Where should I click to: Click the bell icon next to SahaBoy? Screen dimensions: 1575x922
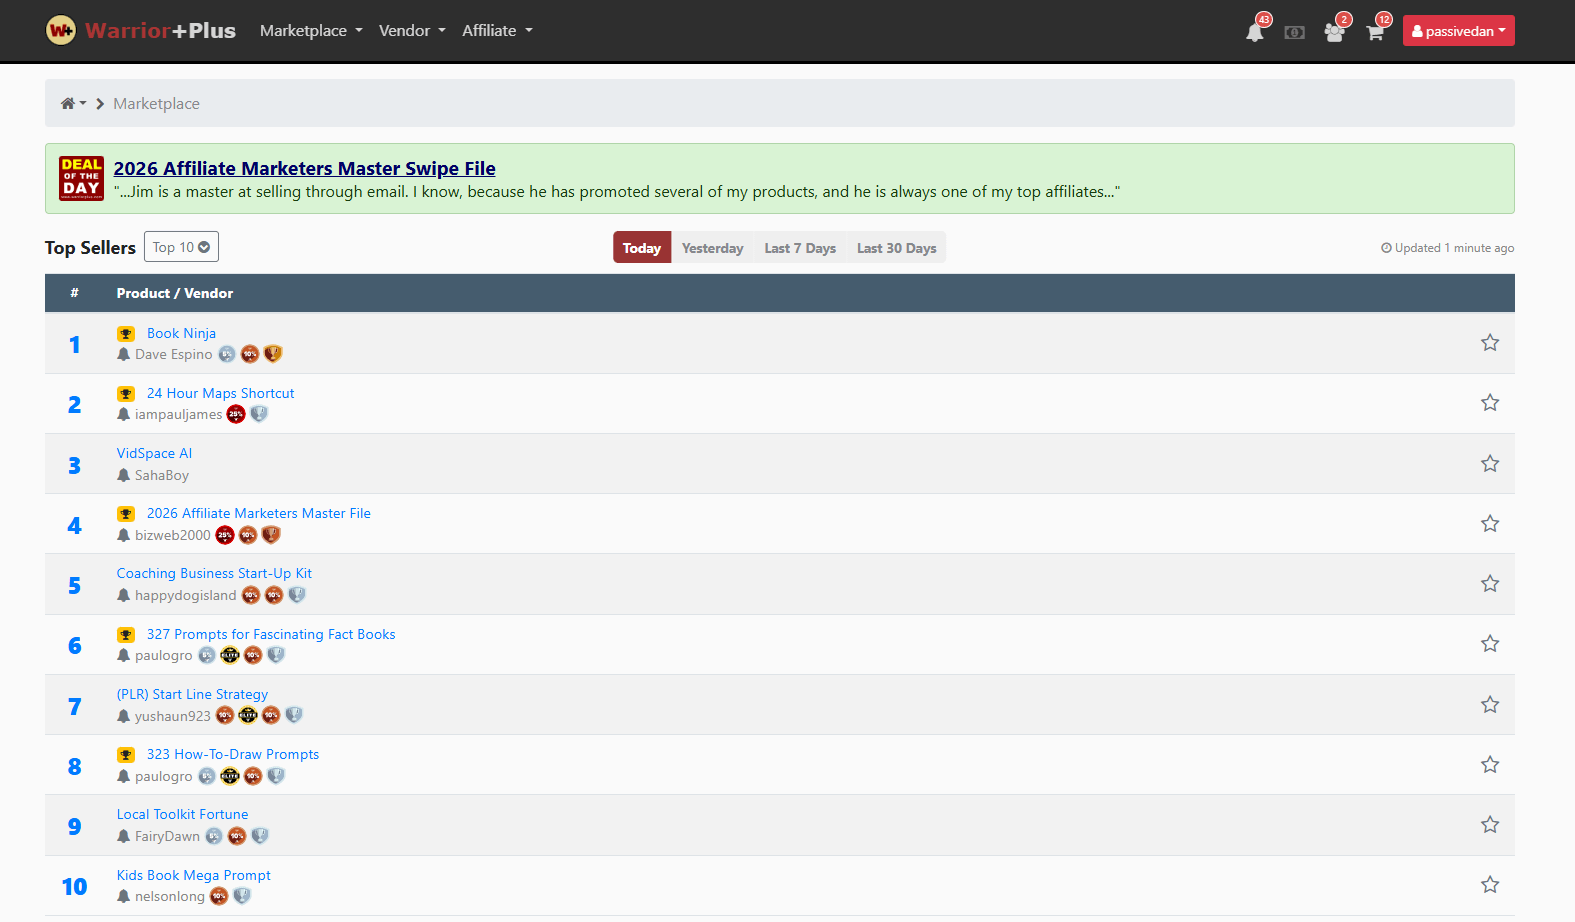(124, 475)
